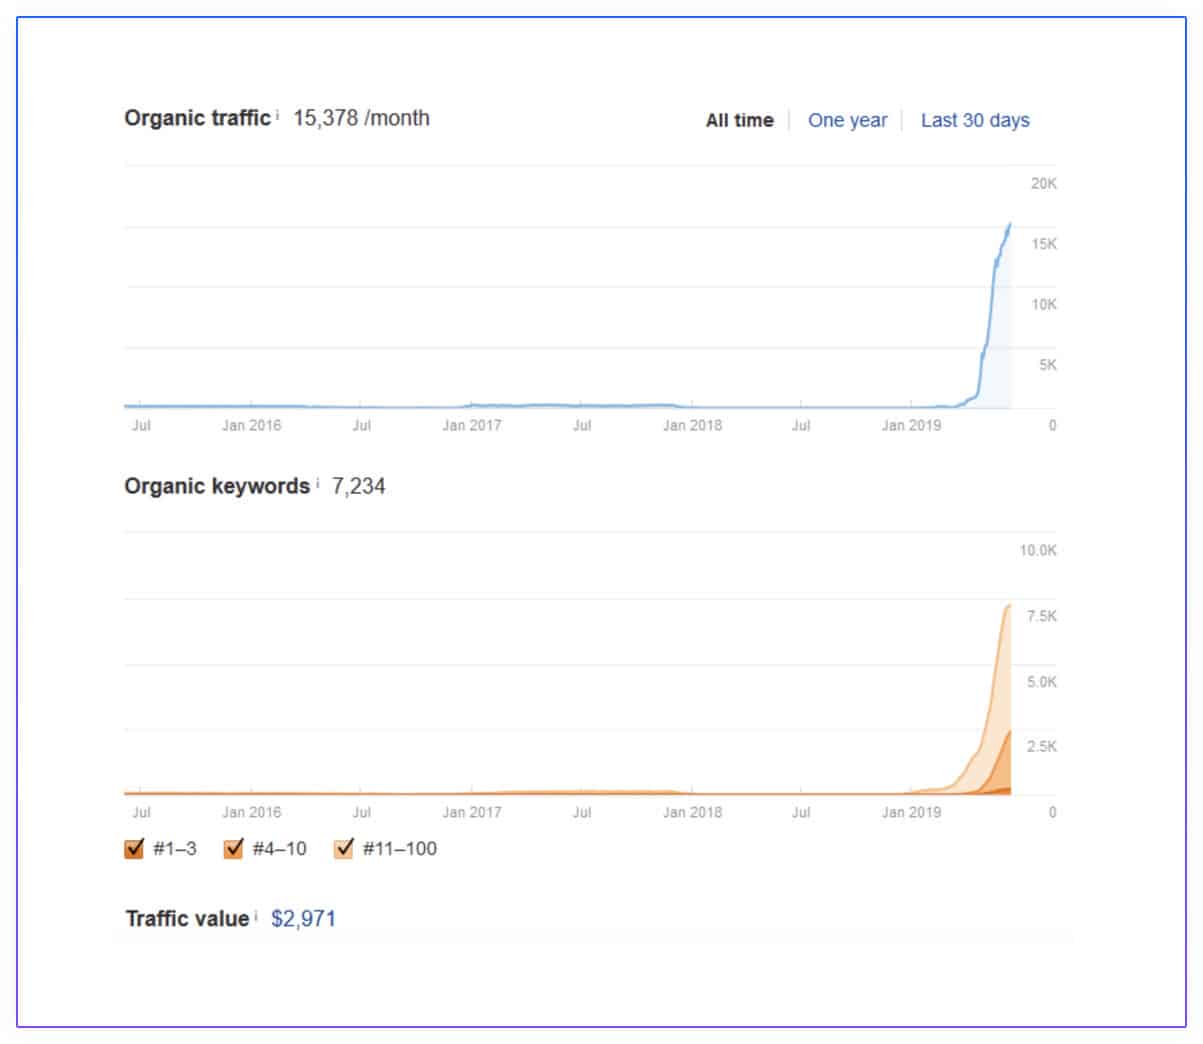This screenshot has height=1044, width=1203.
Task: Click the peak of blue traffic line
Action: (x=1010, y=225)
